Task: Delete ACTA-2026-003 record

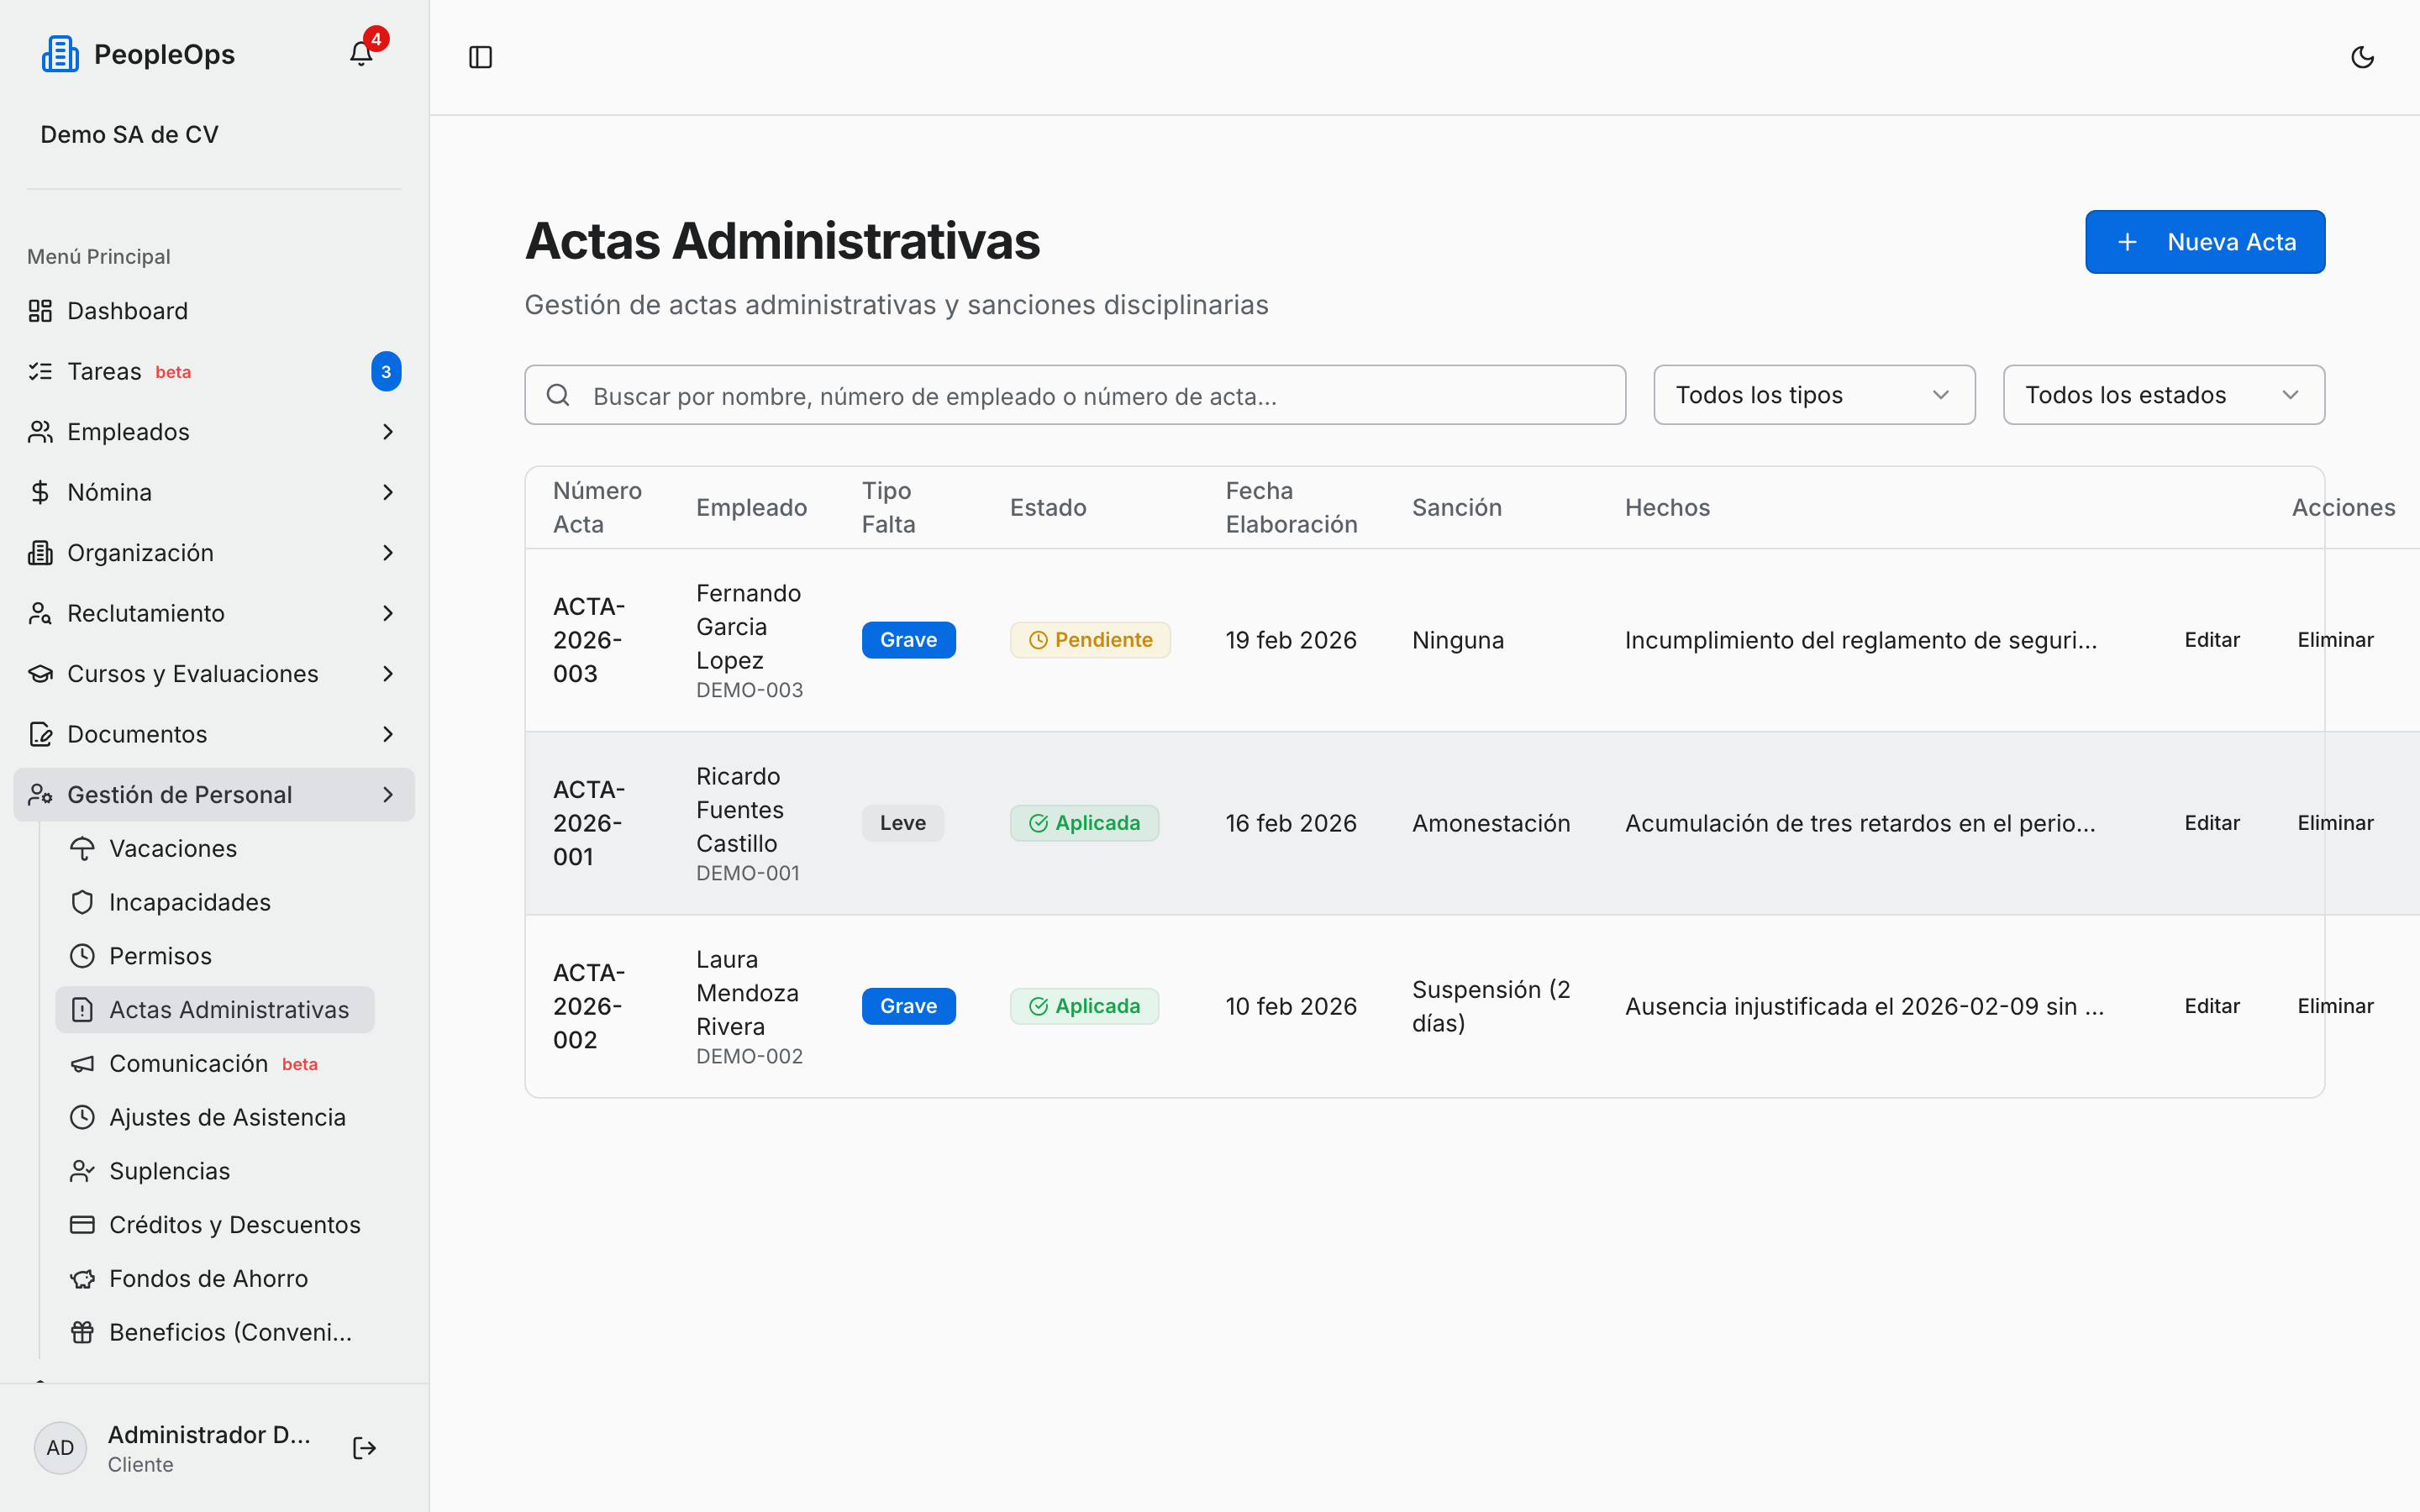Action: point(2335,640)
